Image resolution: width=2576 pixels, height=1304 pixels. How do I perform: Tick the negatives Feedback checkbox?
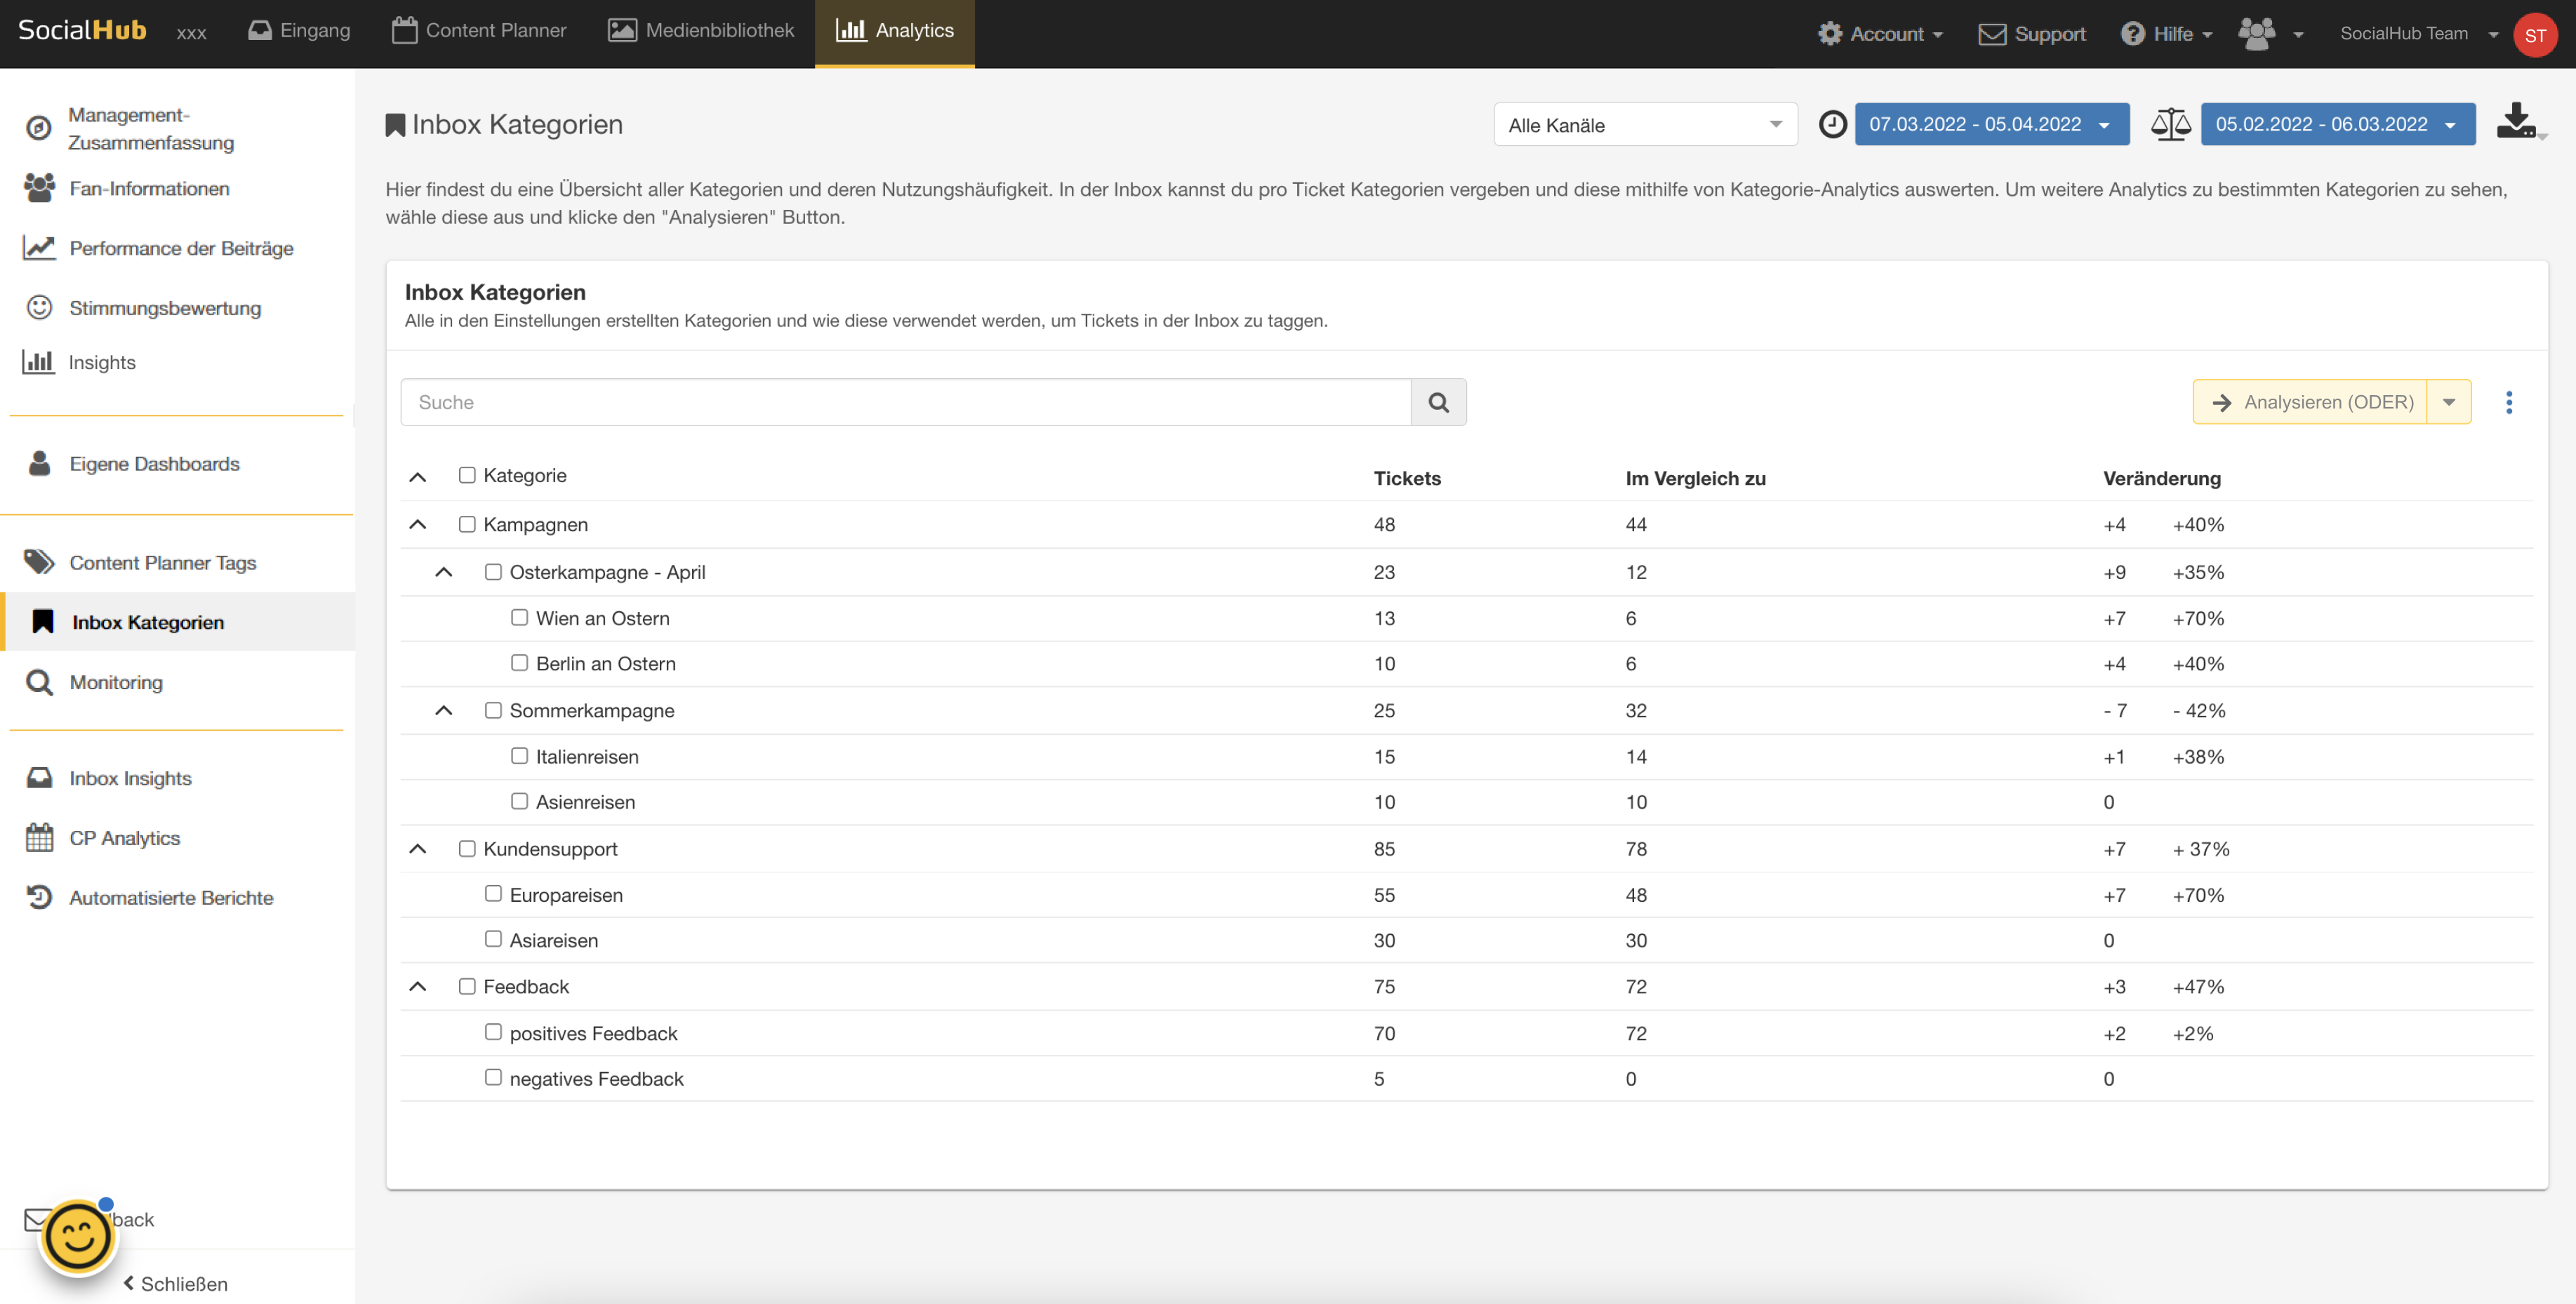pyautogui.click(x=493, y=1077)
